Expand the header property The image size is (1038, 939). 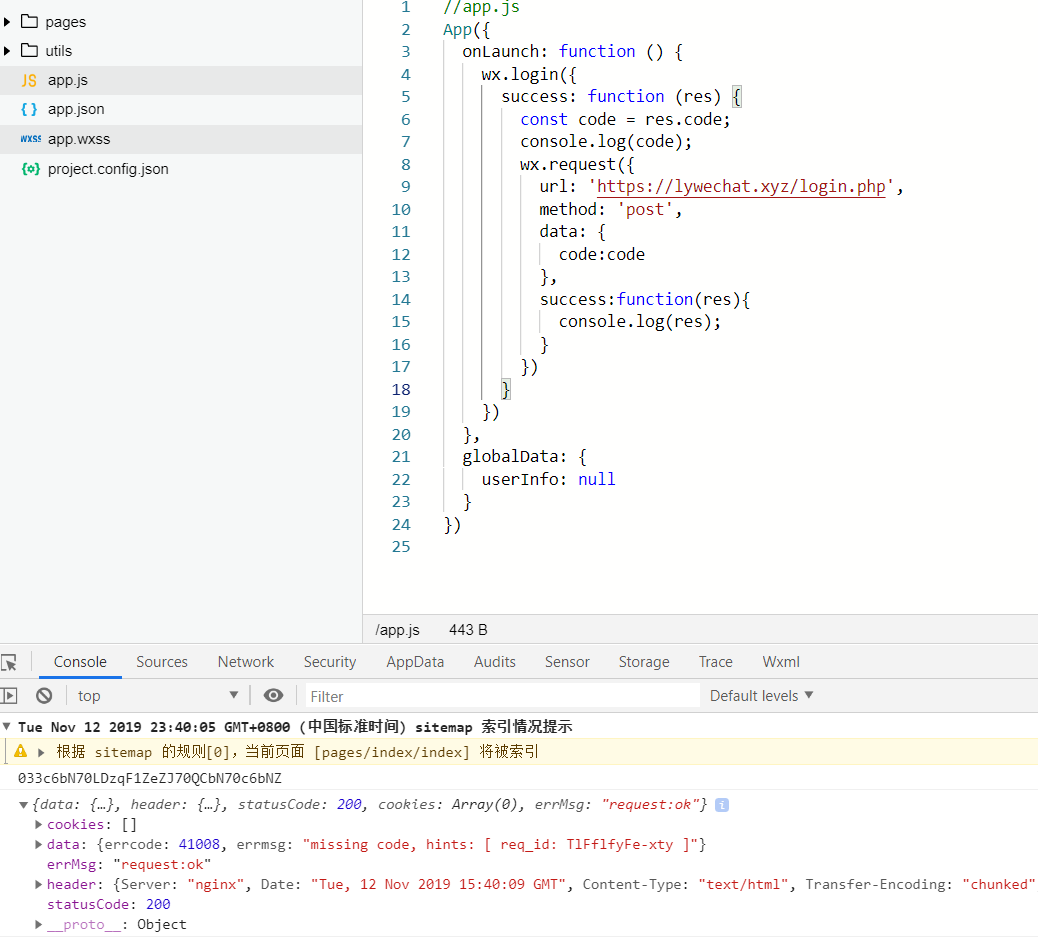(x=38, y=884)
